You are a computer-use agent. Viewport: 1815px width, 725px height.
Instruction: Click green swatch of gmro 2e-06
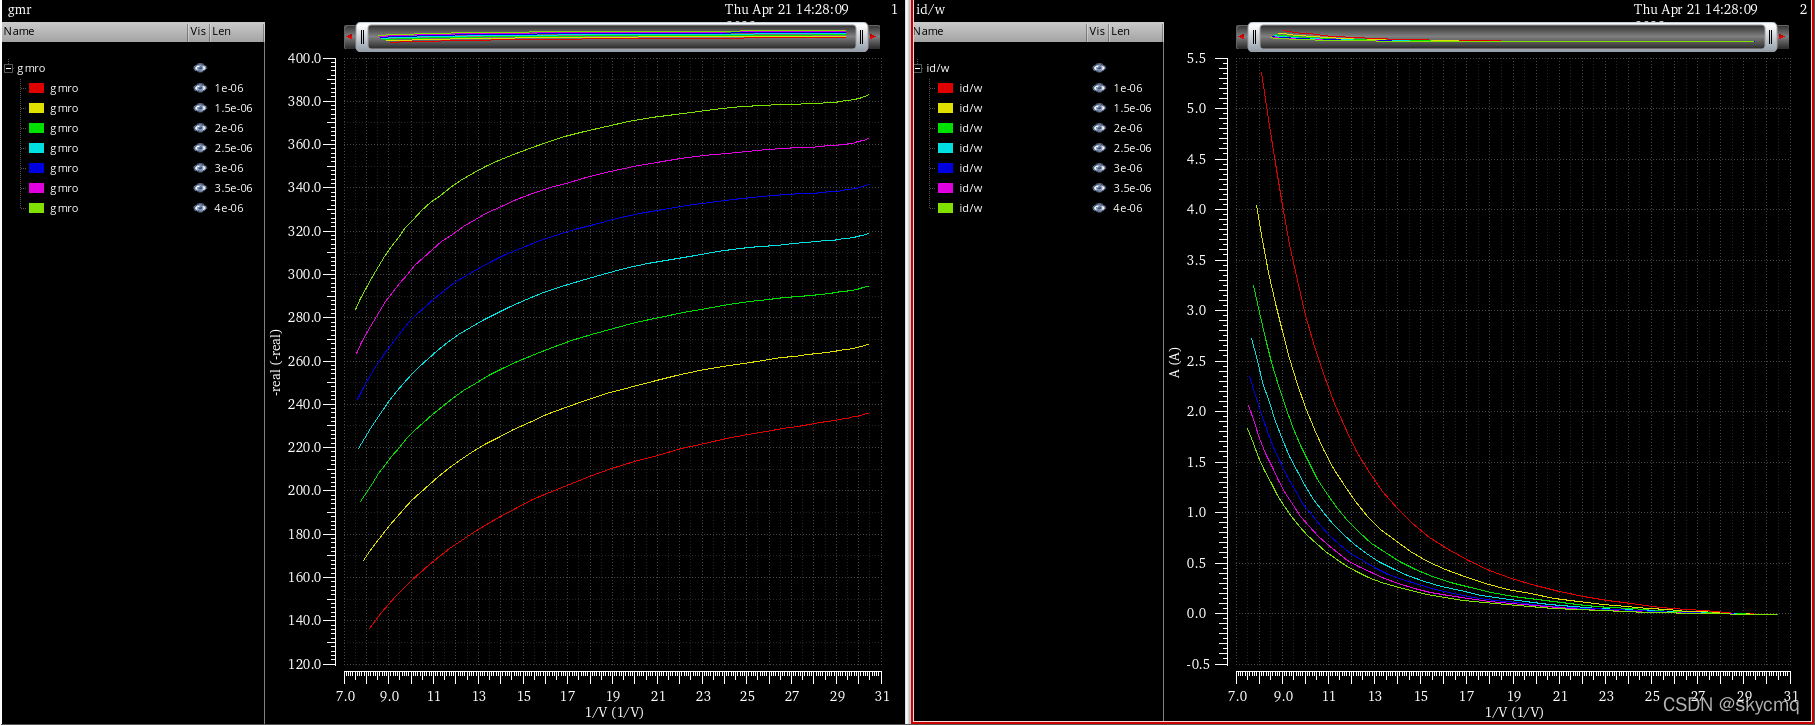click(x=36, y=128)
